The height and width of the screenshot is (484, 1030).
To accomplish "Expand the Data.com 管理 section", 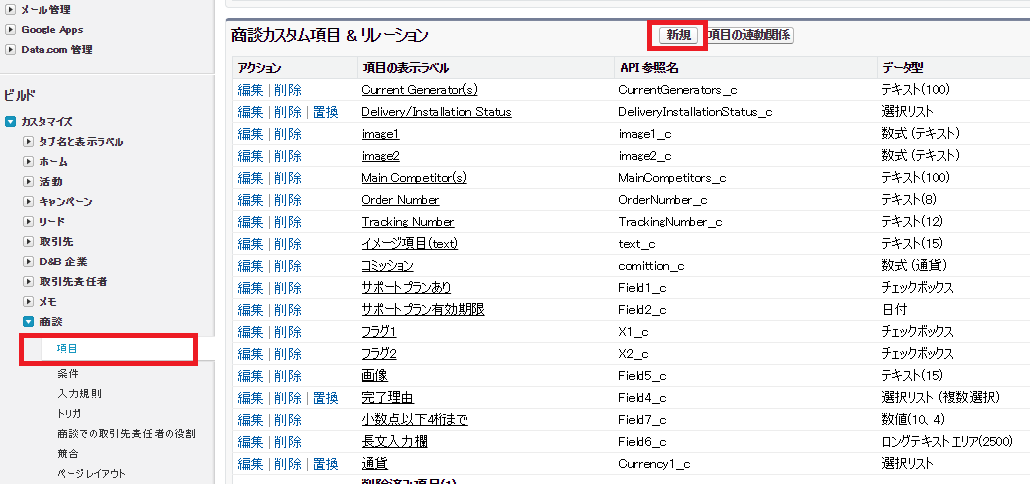I will [11, 49].
